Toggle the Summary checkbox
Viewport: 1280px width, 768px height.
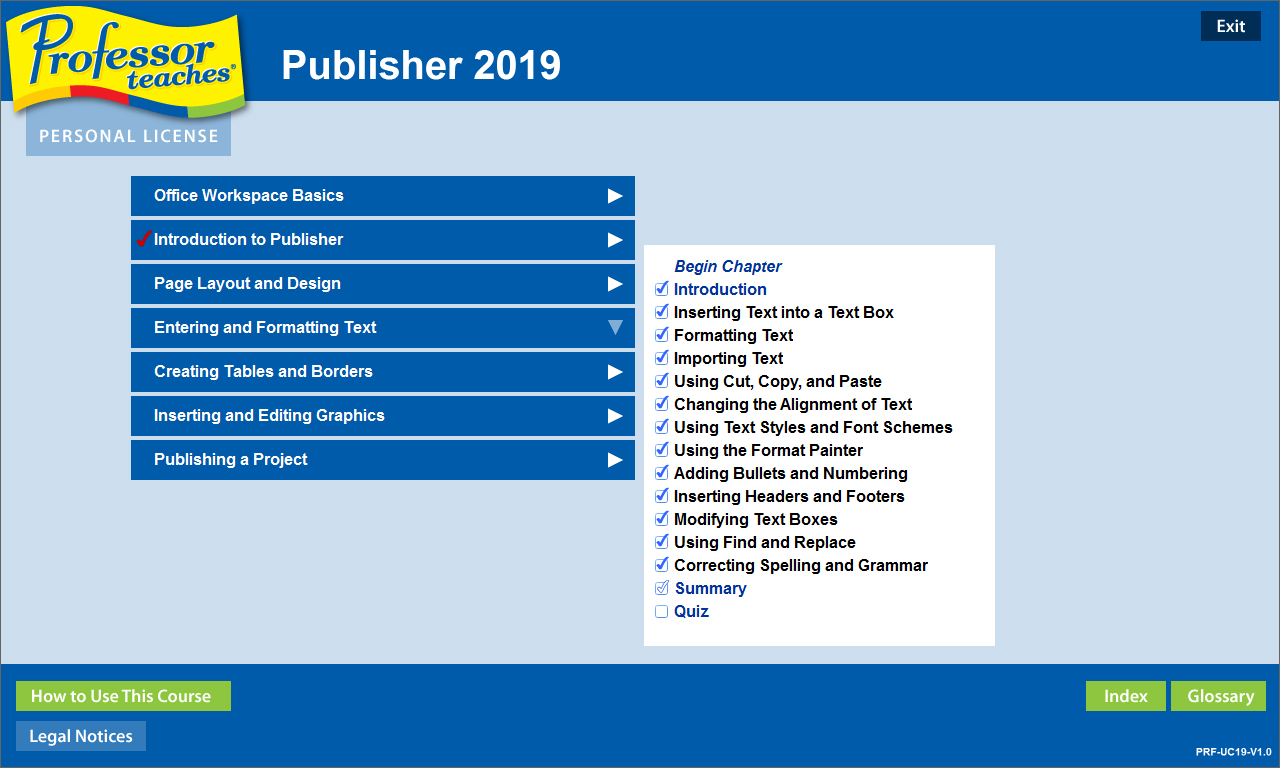point(661,588)
